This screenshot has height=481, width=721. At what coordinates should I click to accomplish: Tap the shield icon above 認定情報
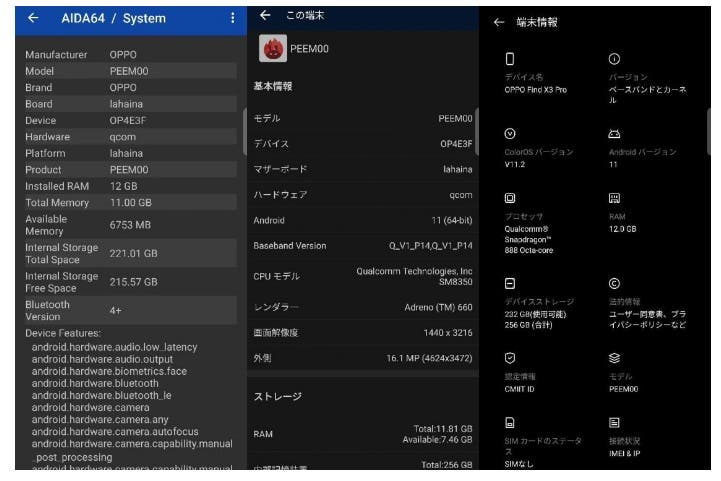[x=510, y=358]
